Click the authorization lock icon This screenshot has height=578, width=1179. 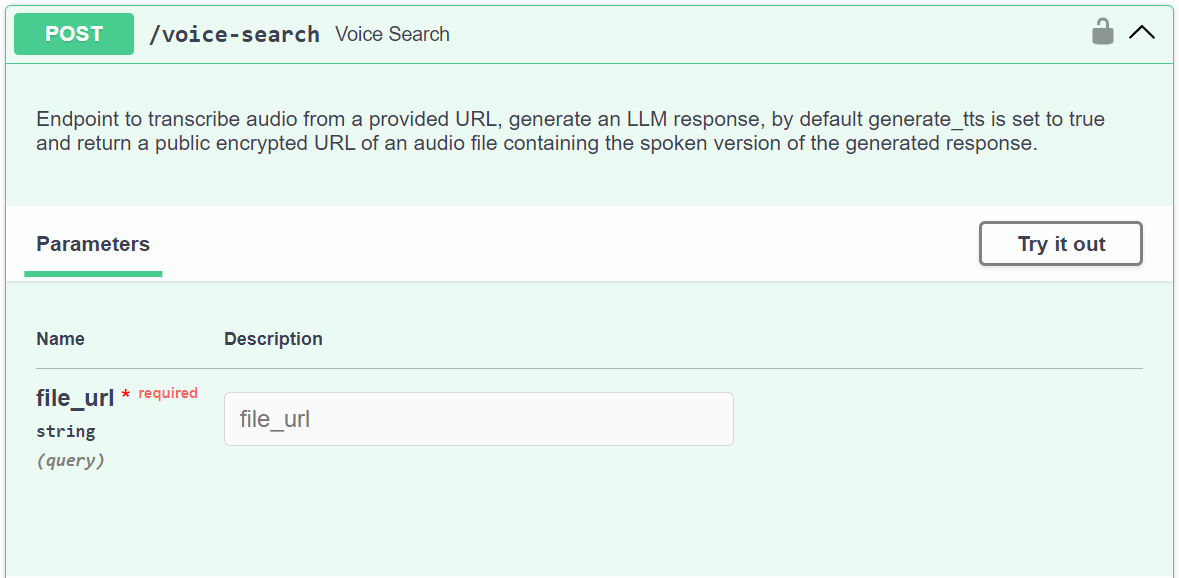[x=1102, y=32]
